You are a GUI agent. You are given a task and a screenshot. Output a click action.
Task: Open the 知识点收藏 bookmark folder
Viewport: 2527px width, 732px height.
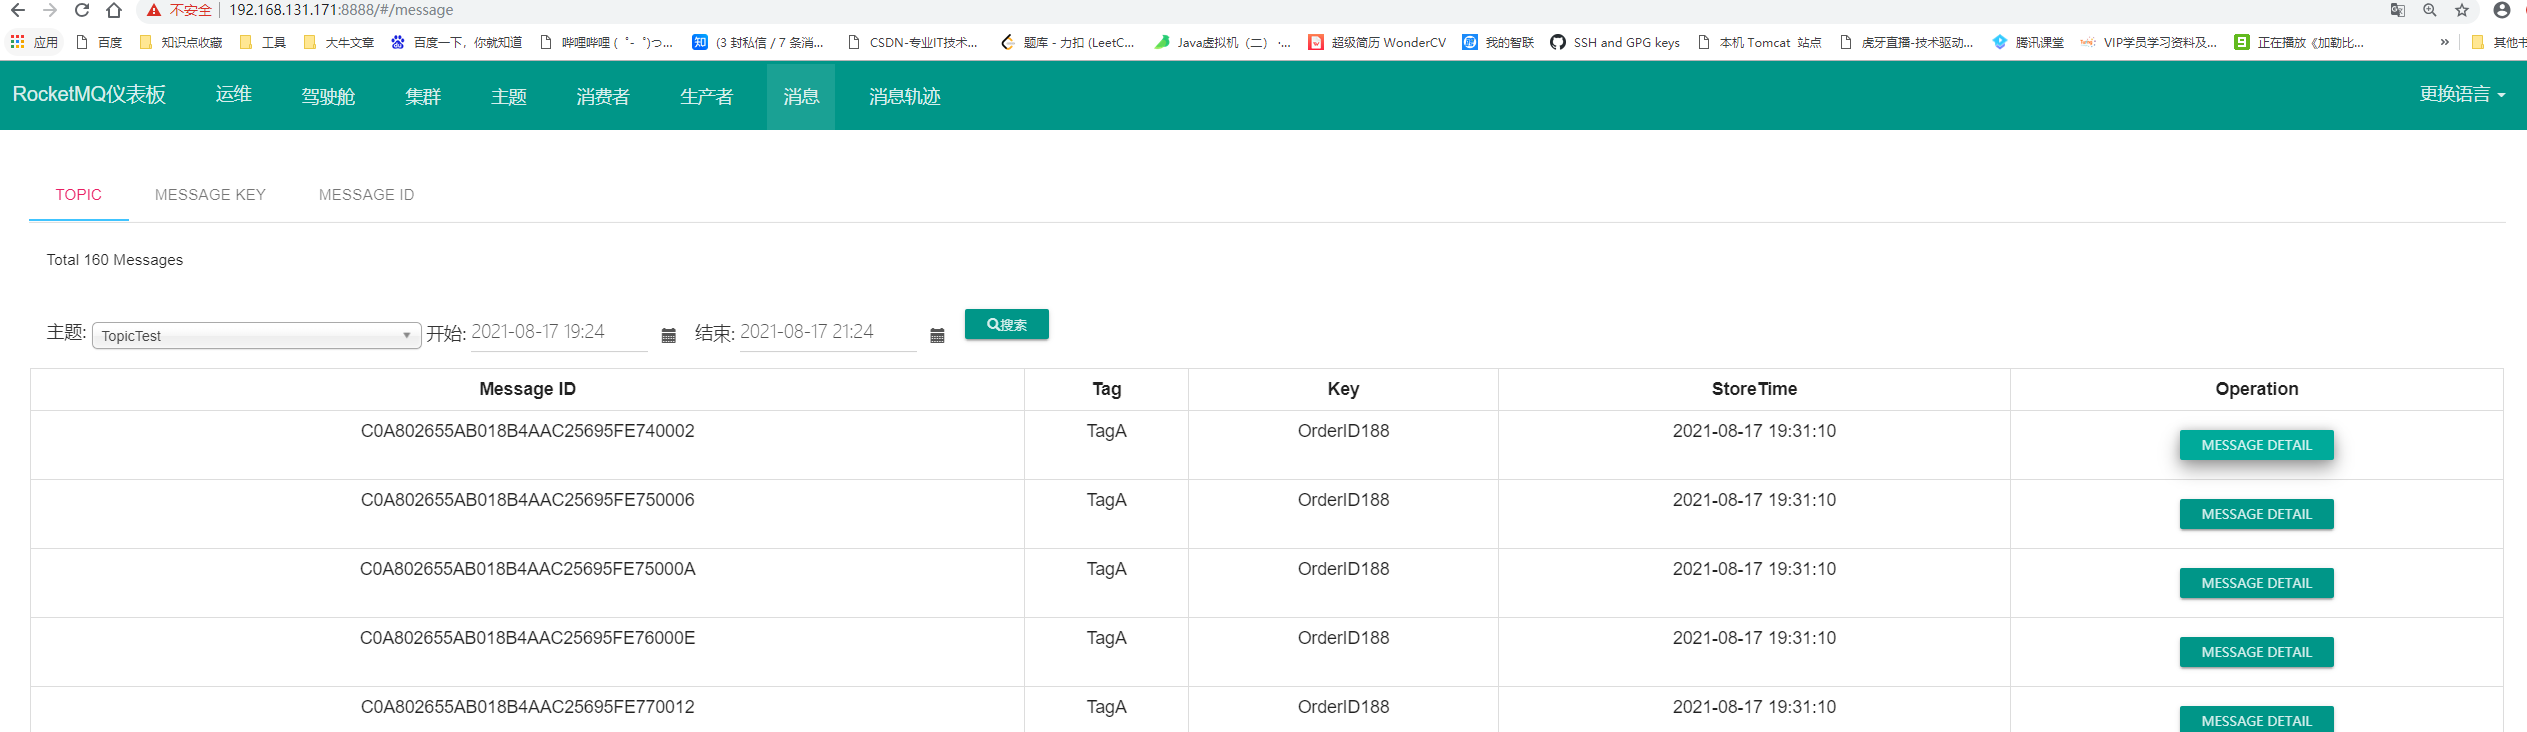point(180,42)
